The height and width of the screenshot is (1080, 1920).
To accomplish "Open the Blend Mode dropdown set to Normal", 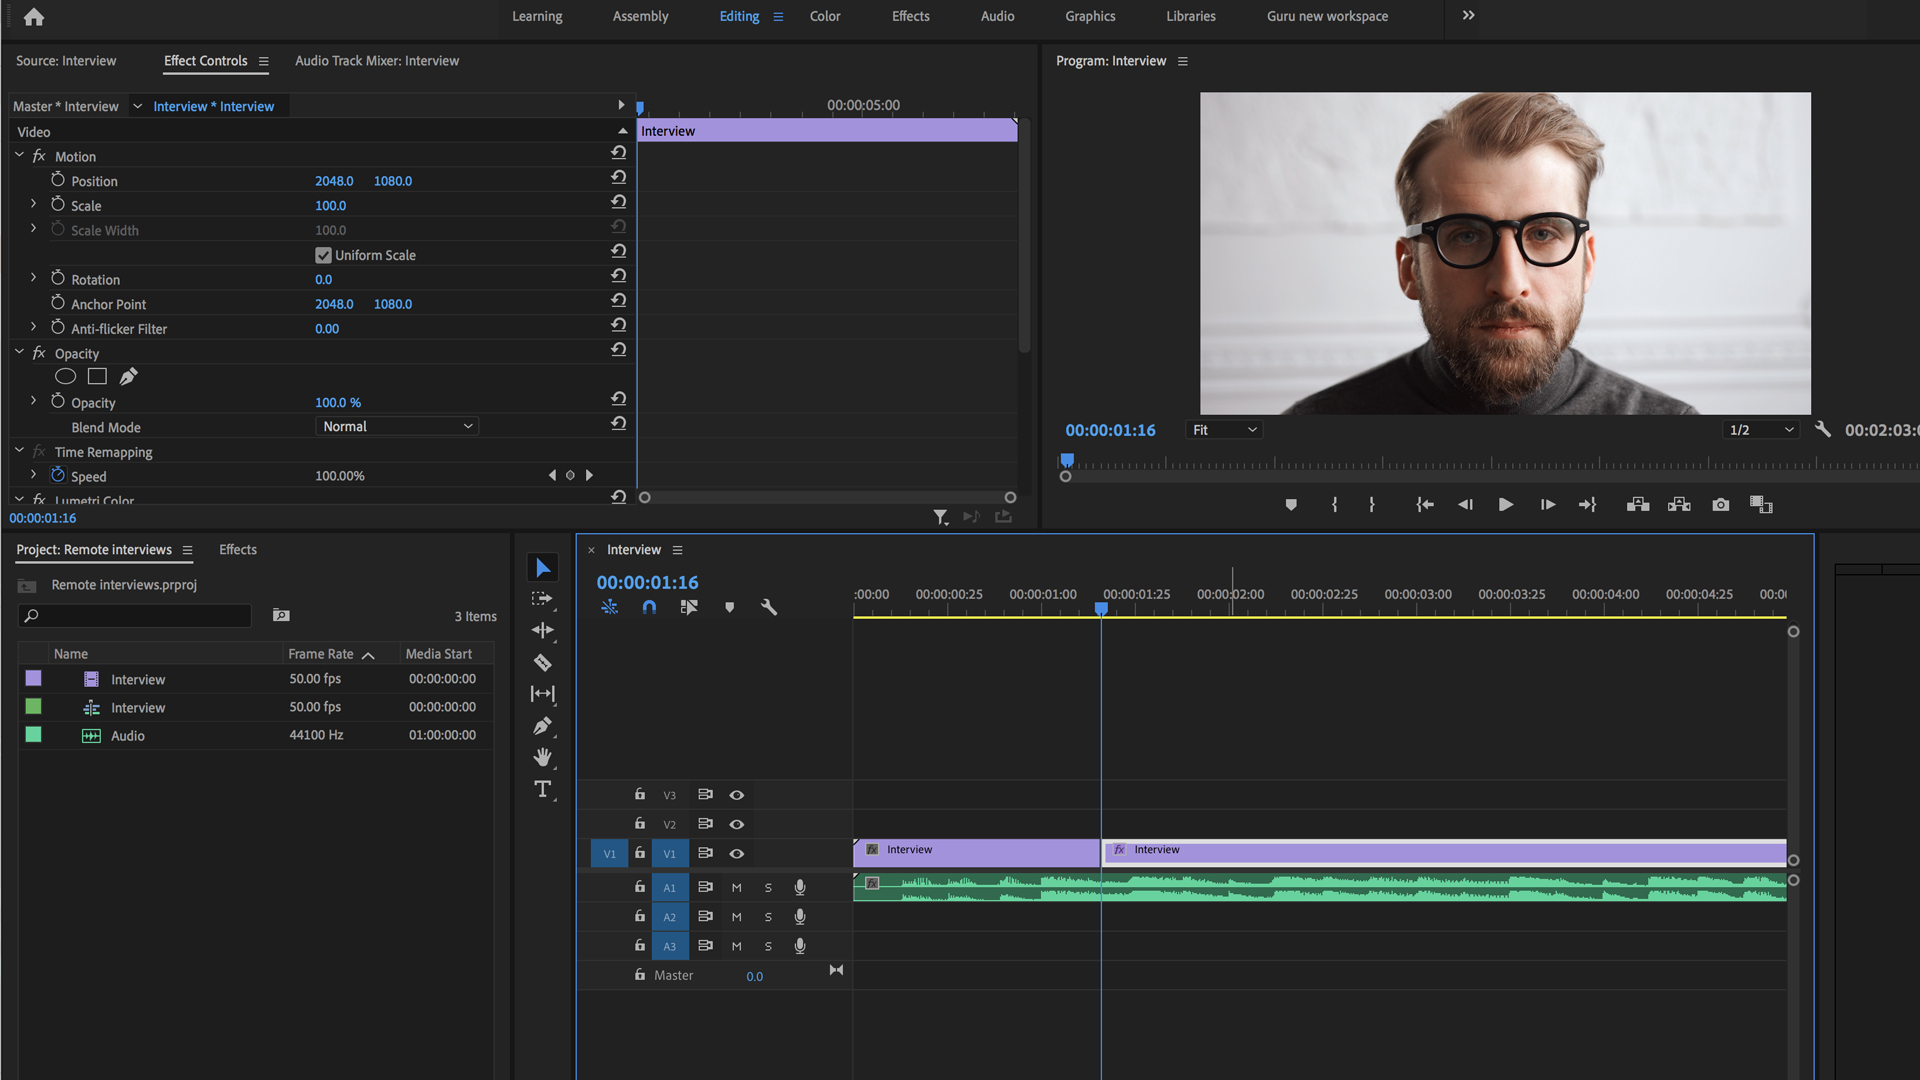I will click(396, 426).
